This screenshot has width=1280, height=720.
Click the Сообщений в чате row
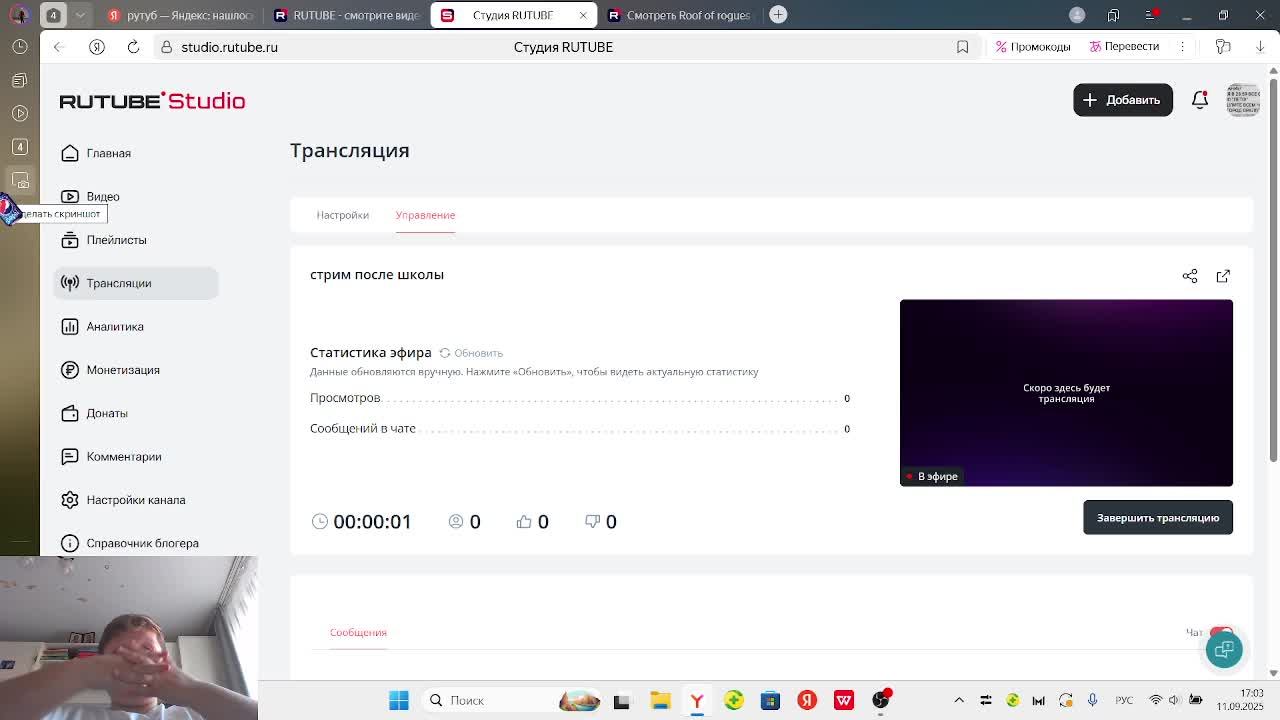click(x=580, y=428)
